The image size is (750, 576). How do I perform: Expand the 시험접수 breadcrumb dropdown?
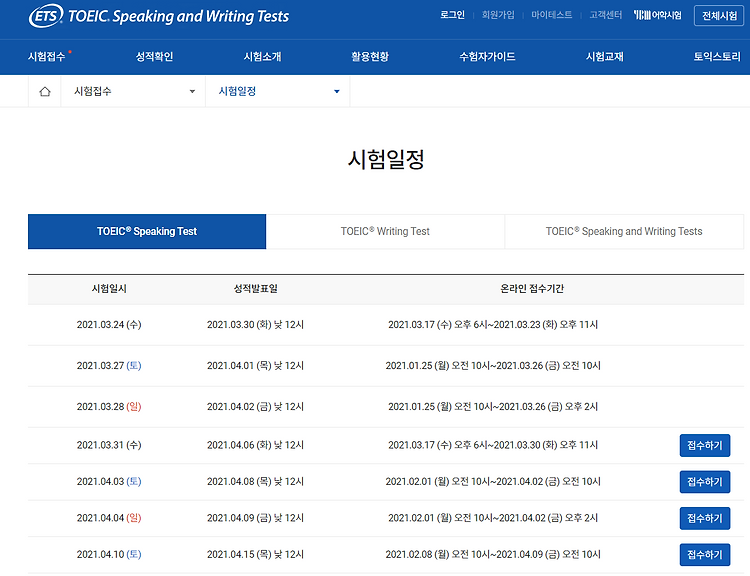(133, 91)
